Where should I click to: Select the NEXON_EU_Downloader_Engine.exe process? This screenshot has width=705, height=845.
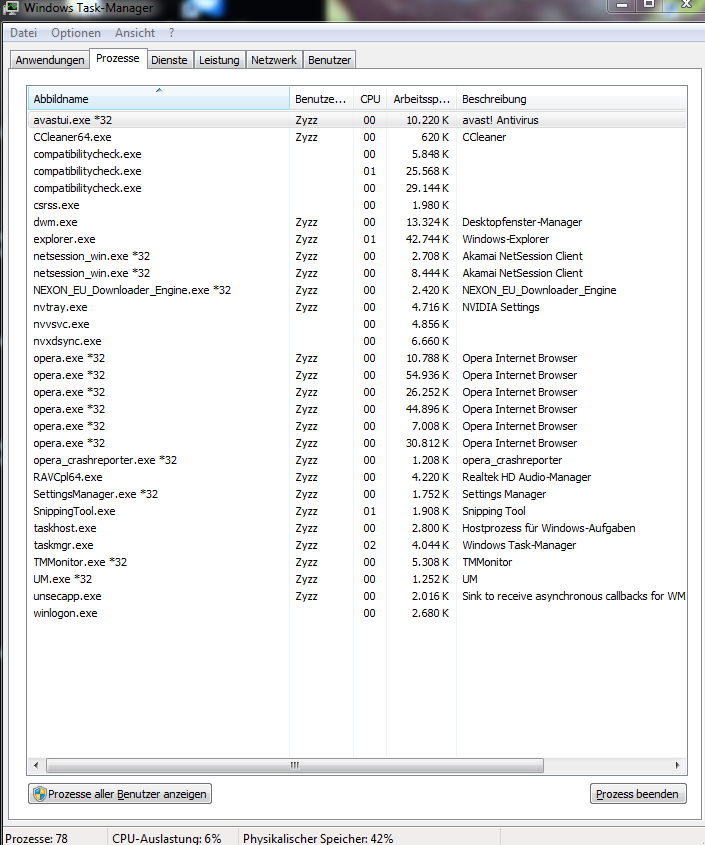coord(357,290)
